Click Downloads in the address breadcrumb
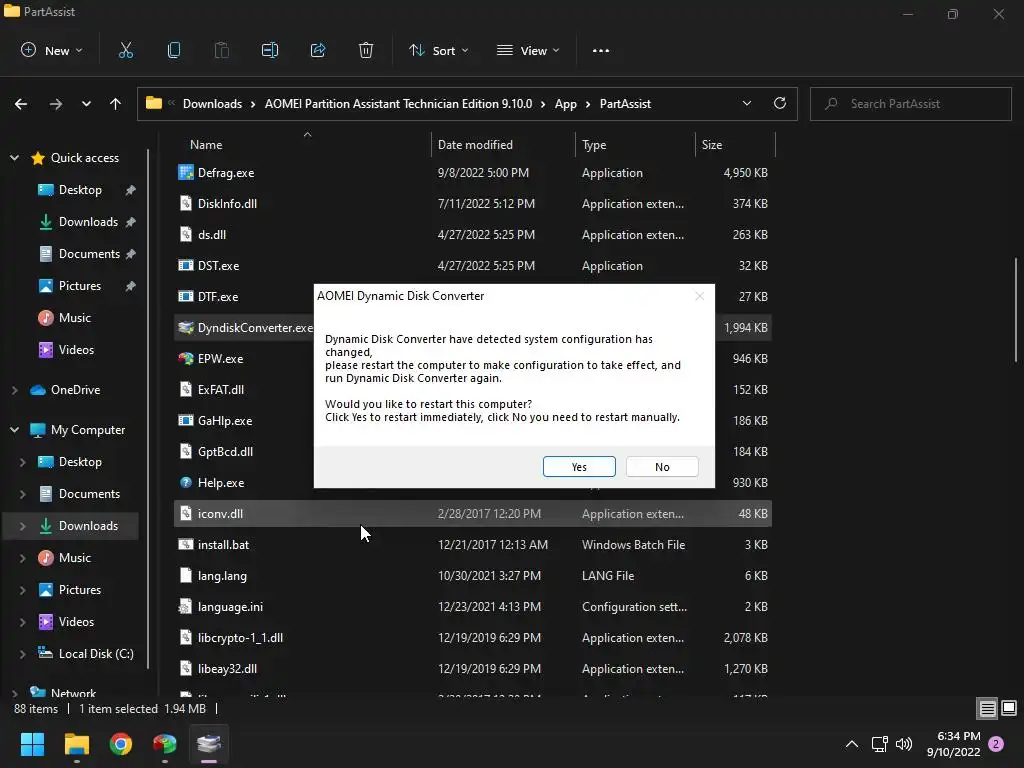Viewport: 1024px width, 768px height. pyautogui.click(x=212, y=104)
